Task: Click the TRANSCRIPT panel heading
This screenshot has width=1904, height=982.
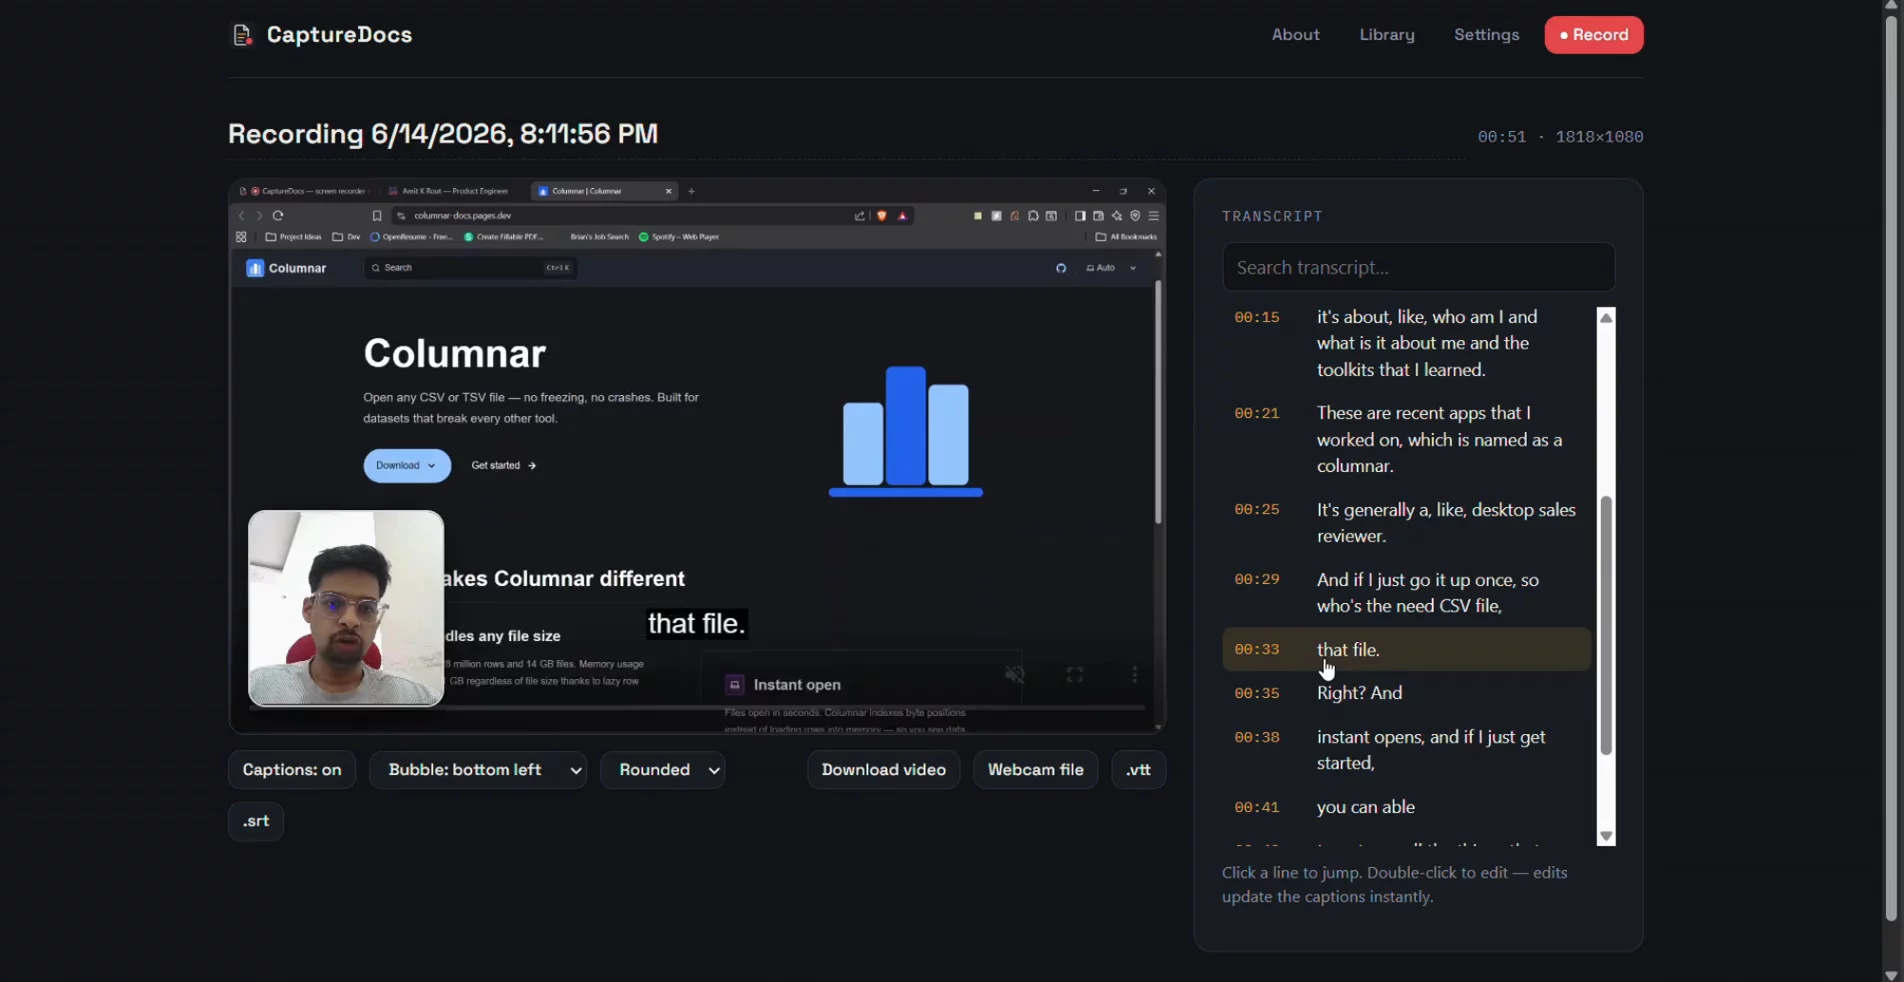Action: (1272, 216)
